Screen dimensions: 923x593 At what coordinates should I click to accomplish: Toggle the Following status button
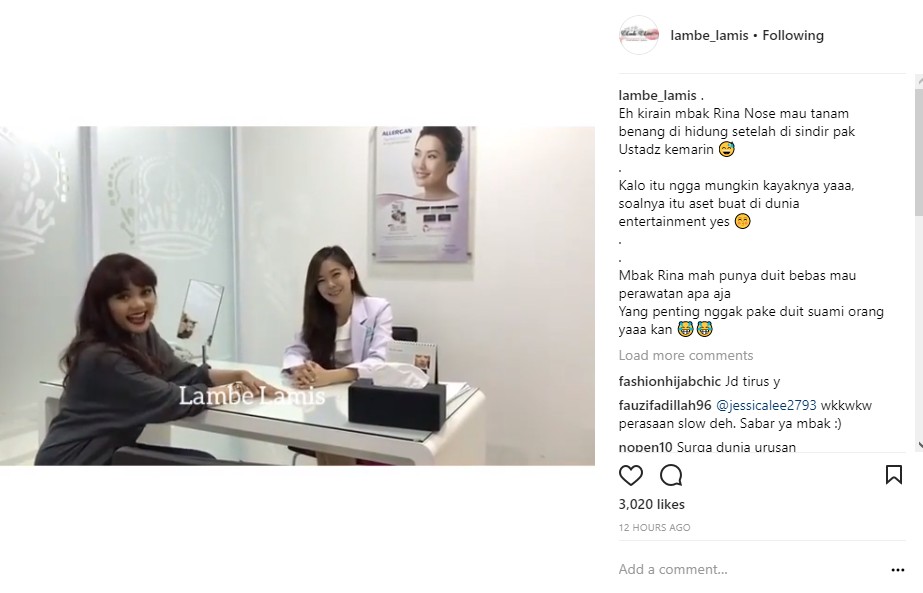[x=793, y=35]
